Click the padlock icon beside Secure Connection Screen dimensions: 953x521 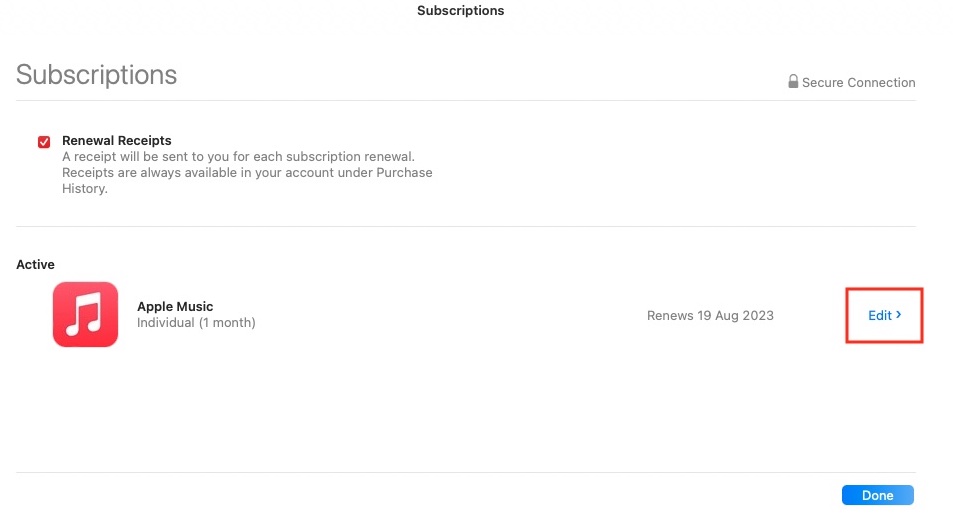[793, 82]
